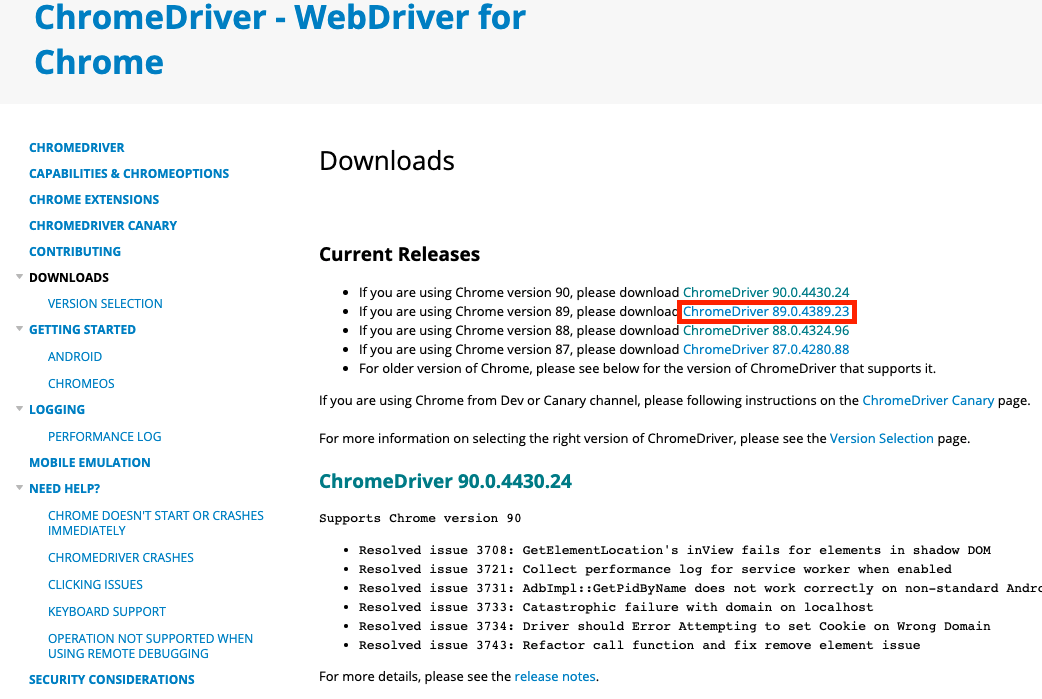Select DOWNLOADS in the sidebar
The image size is (1042, 699).
tap(69, 277)
